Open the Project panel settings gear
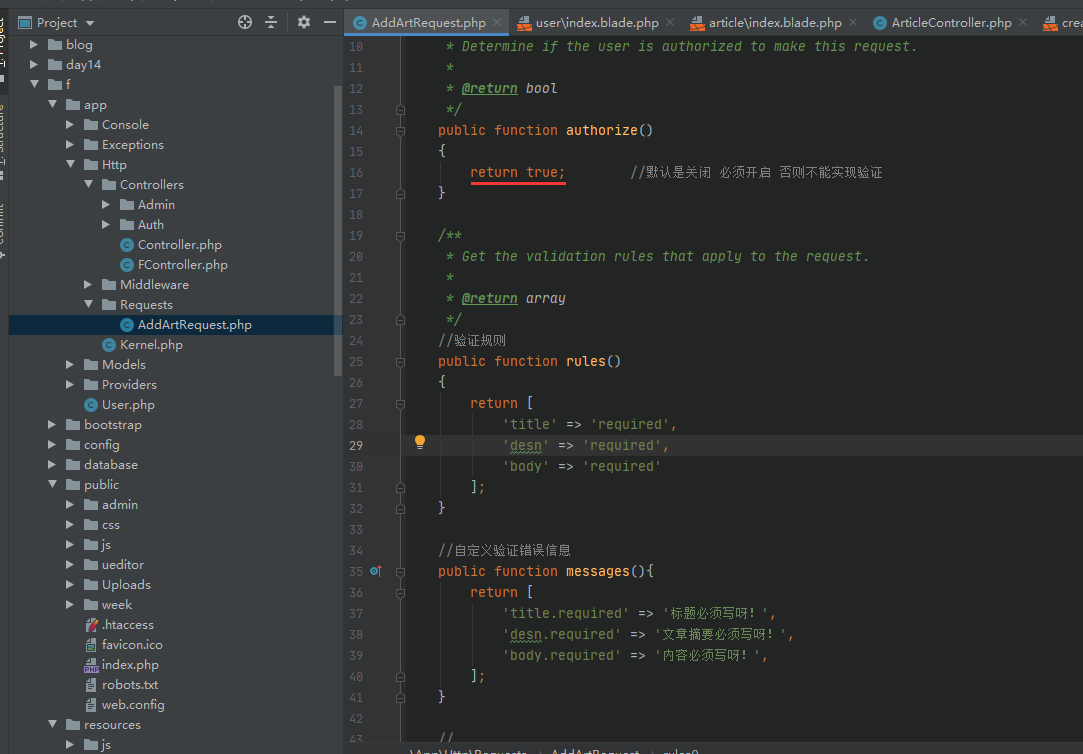The width and height of the screenshot is (1083, 754). 304,22
